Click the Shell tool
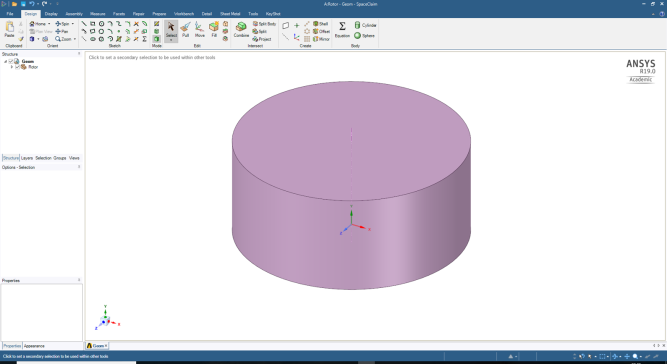 tap(320, 24)
